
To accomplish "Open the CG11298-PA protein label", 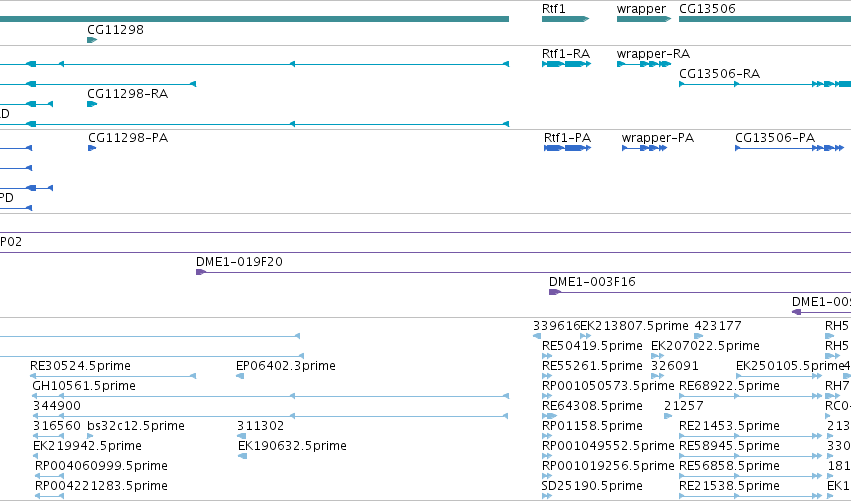I will 128,138.
